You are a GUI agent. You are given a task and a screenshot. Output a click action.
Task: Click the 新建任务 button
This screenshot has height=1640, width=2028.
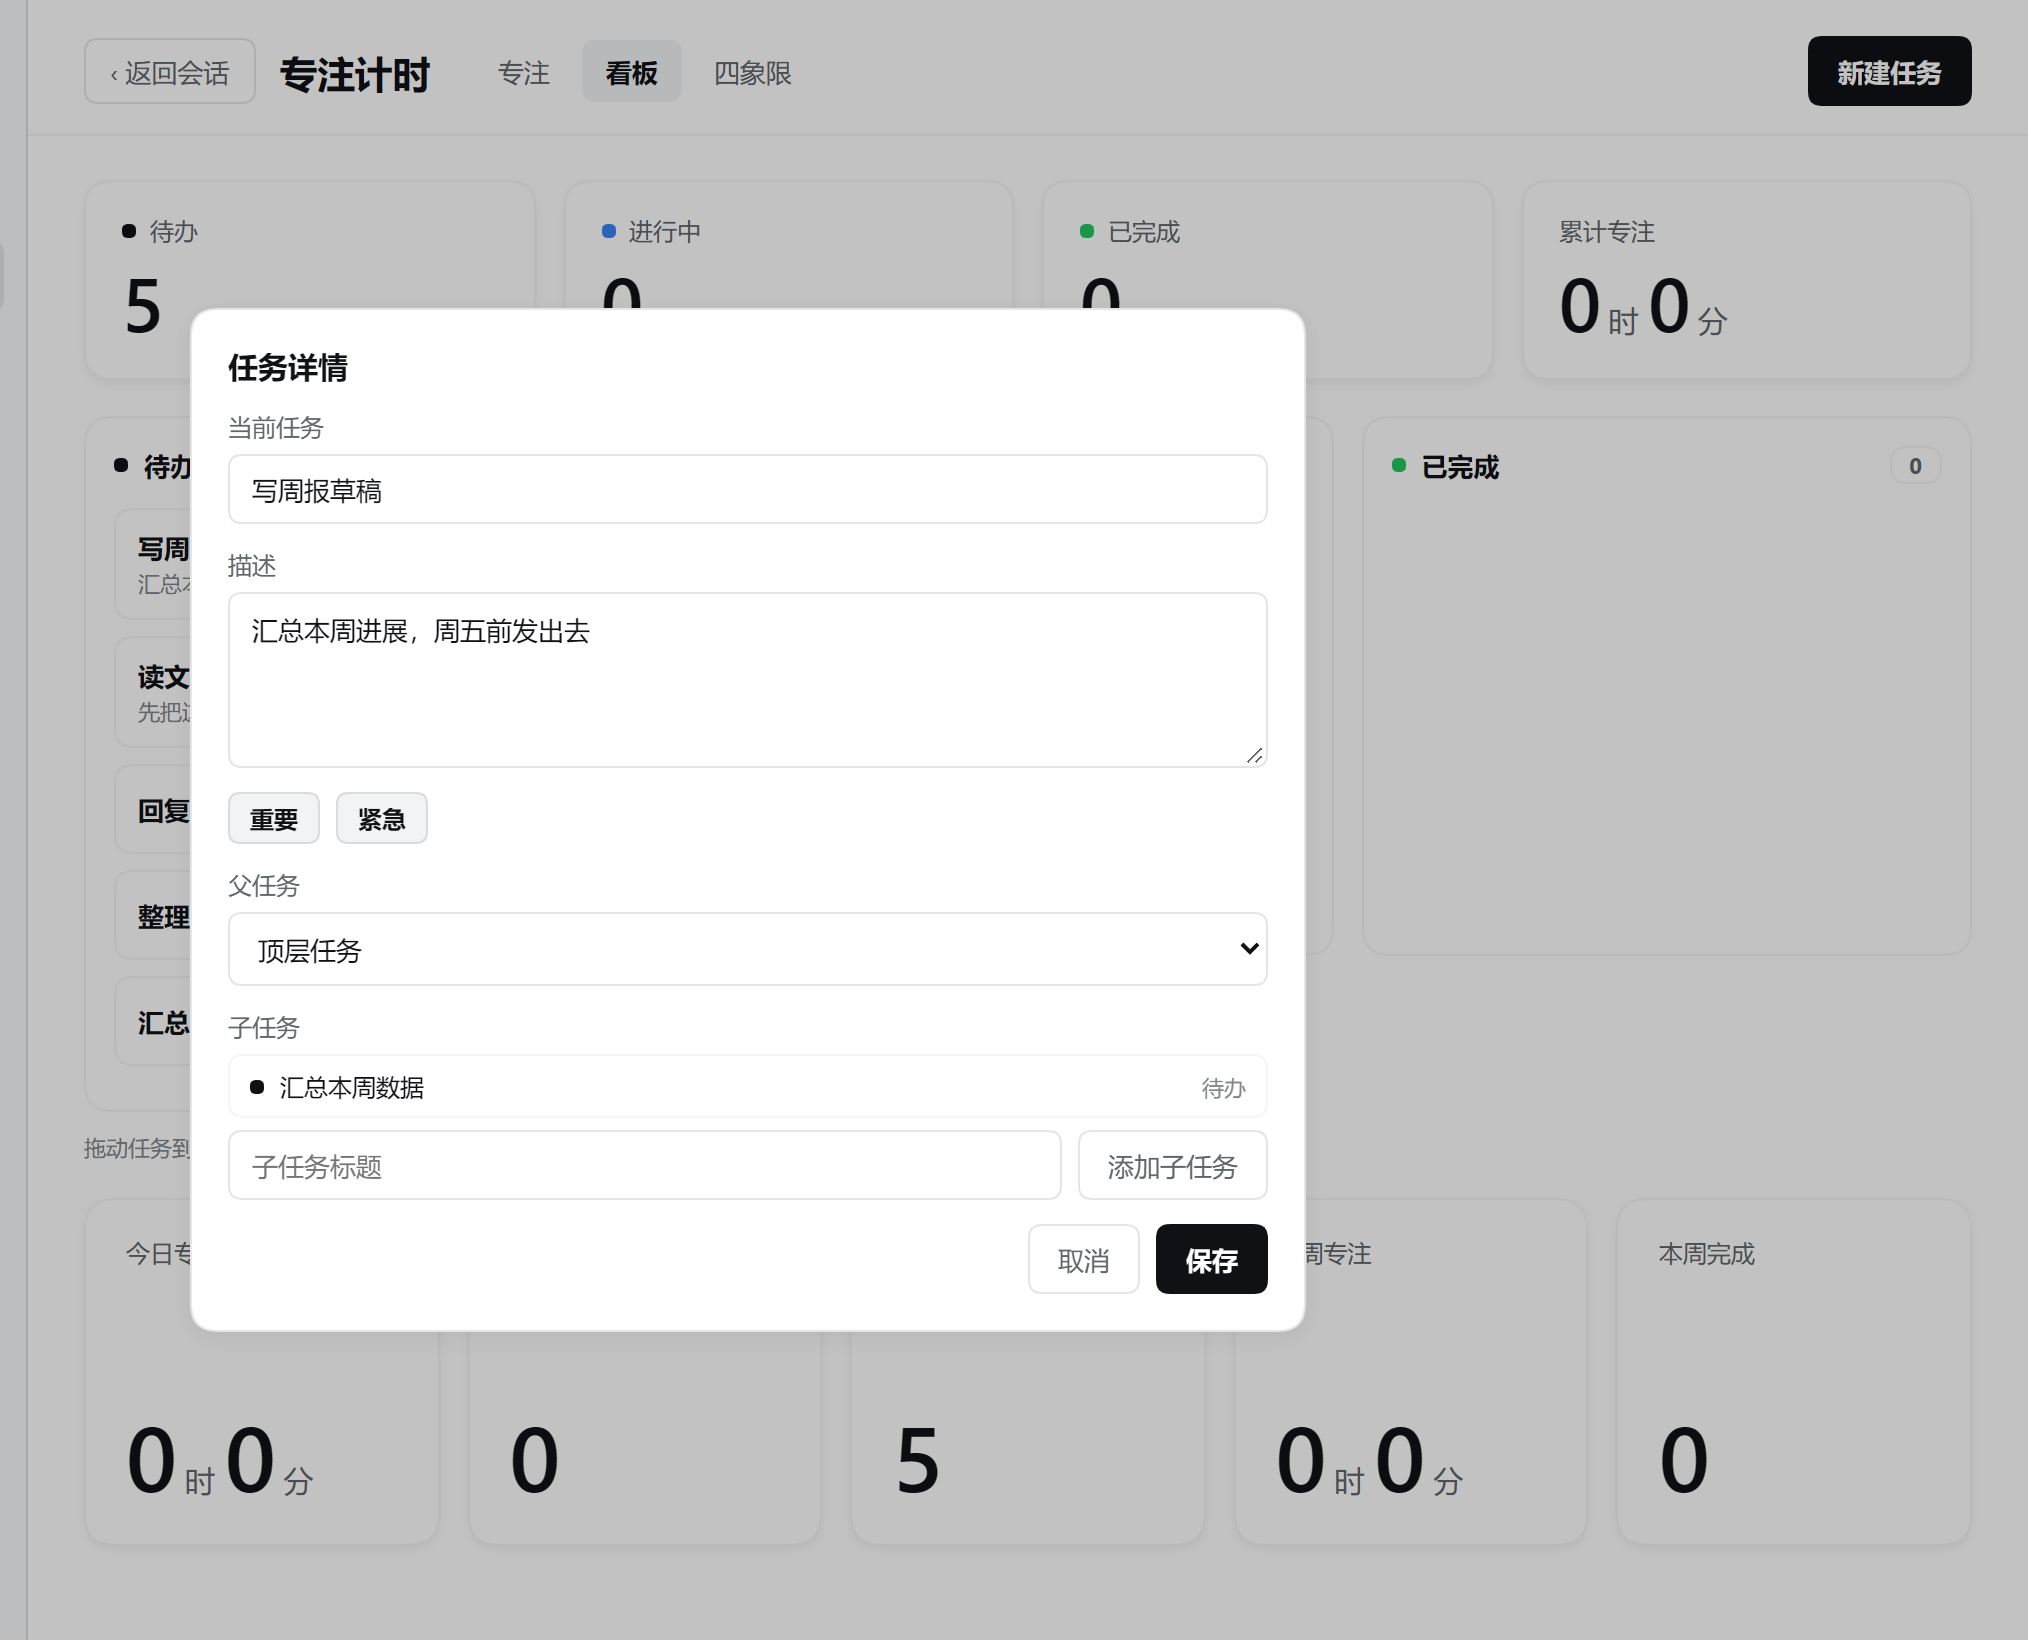click(1889, 72)
